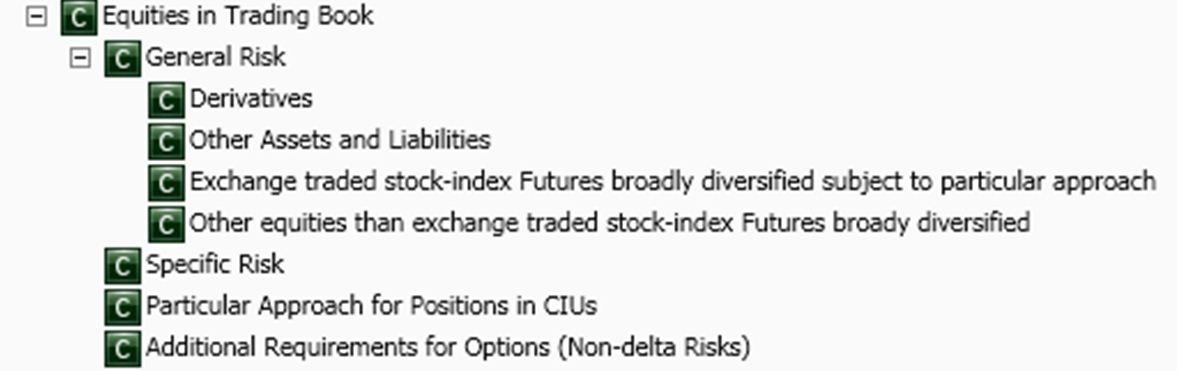Select Exchange traded stock-index Futures broadly diversified item
Viewport: 1177px width, 371px height.
(673, 182)
